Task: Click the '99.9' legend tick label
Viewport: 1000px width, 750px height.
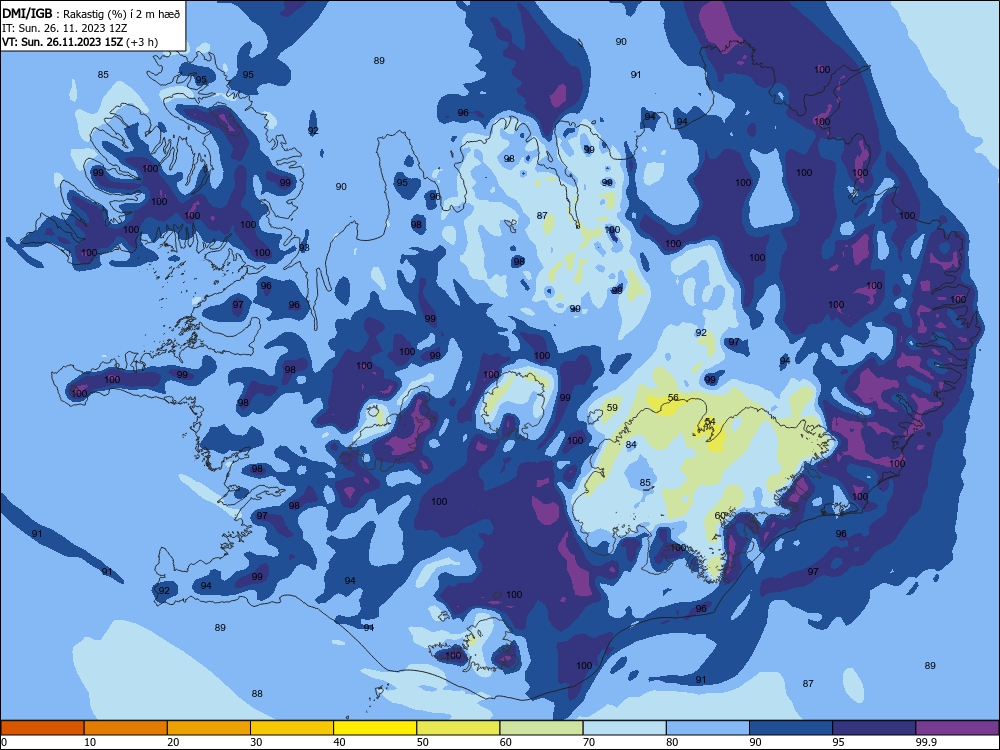Action: (926, 742)
